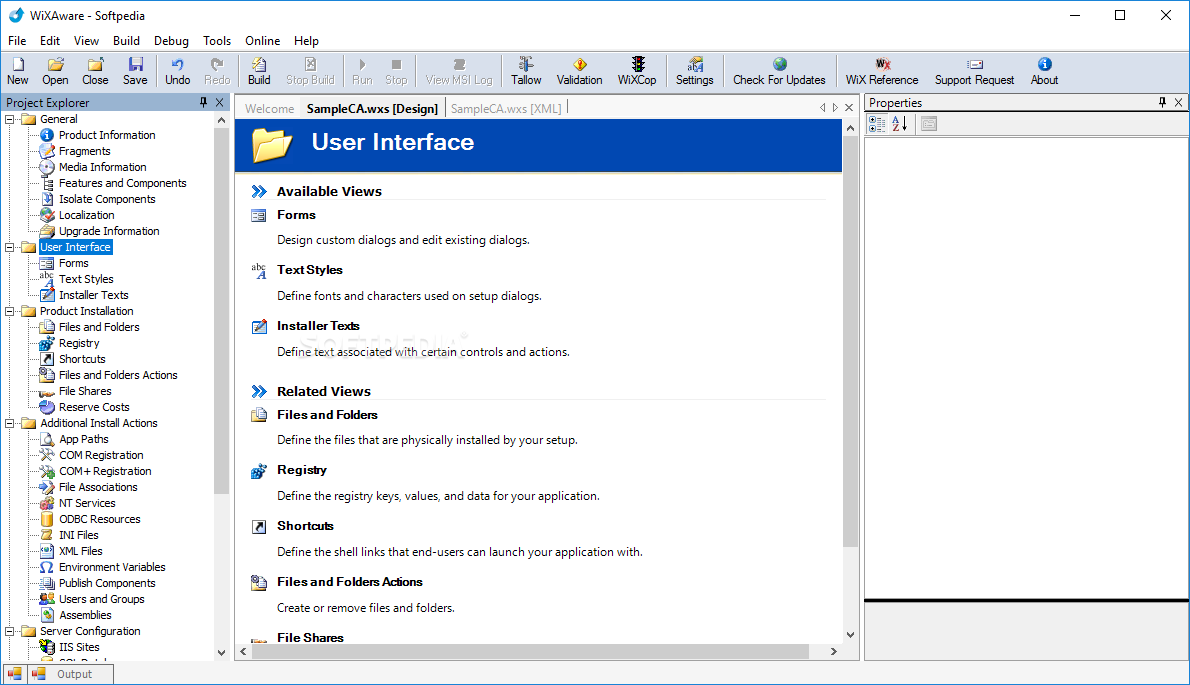Collapse the User Interface tree node

point(10,247)
